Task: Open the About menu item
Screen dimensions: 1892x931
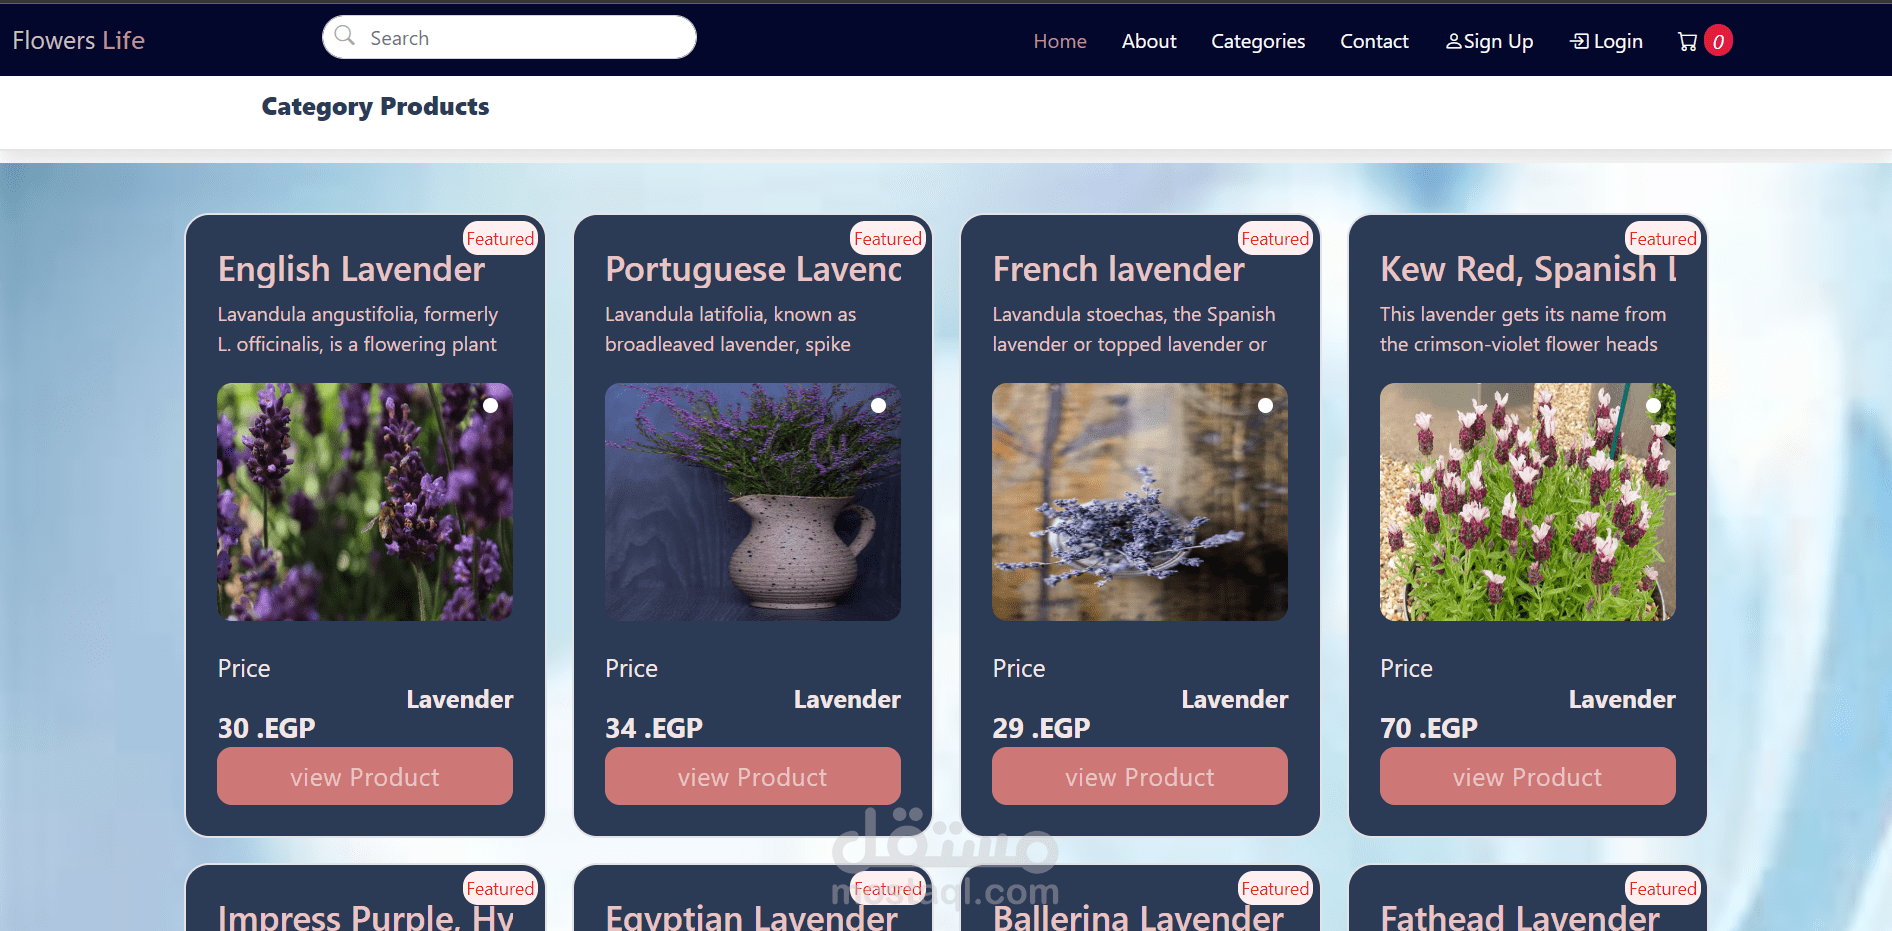Action: click(x=1149, y=41)
